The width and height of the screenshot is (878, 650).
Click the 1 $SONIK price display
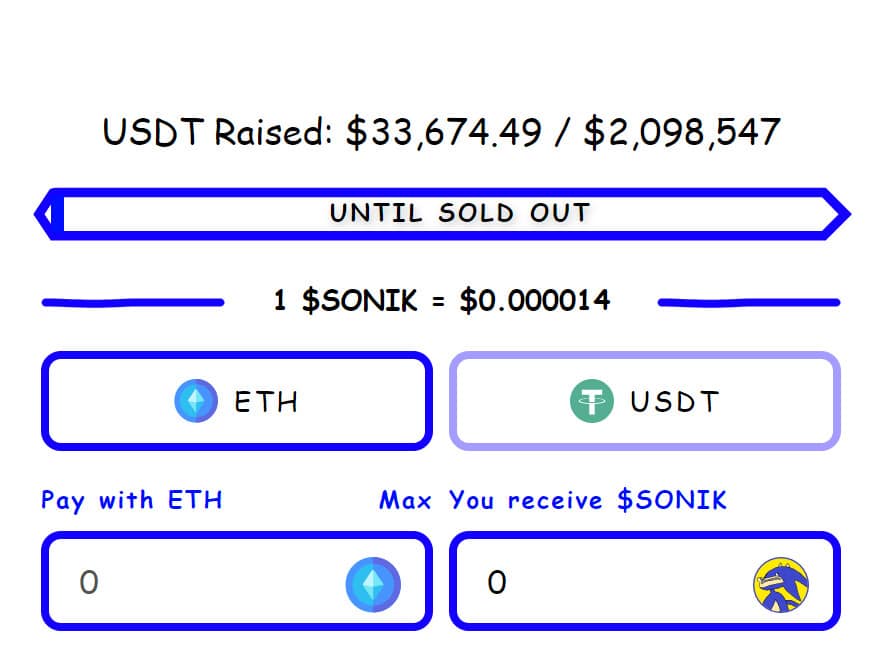pyautogui.click(x=440, y=300)
